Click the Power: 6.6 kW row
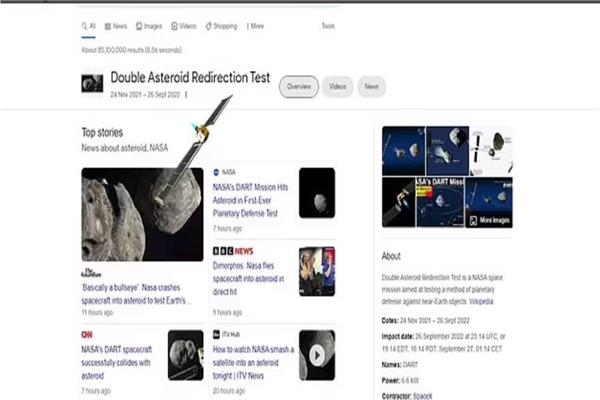Screen dimensions: 600x400 (x=400, y=380)
